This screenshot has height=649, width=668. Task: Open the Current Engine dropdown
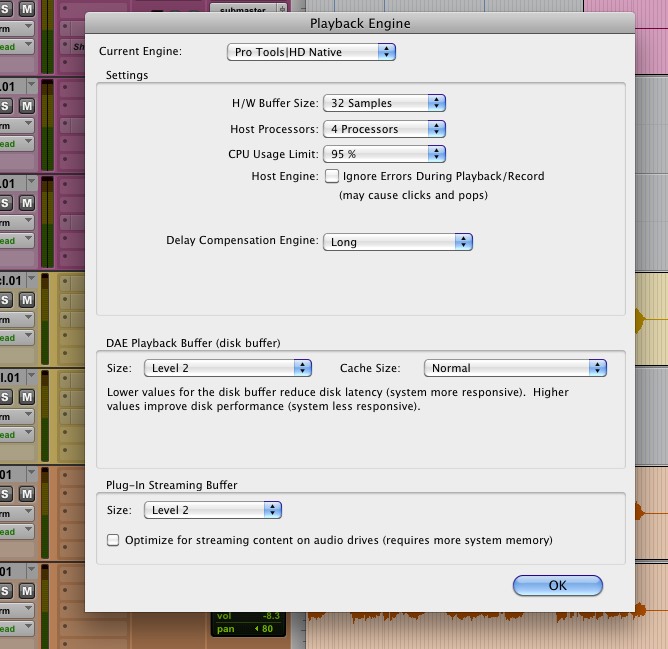[x=311, y=52]
